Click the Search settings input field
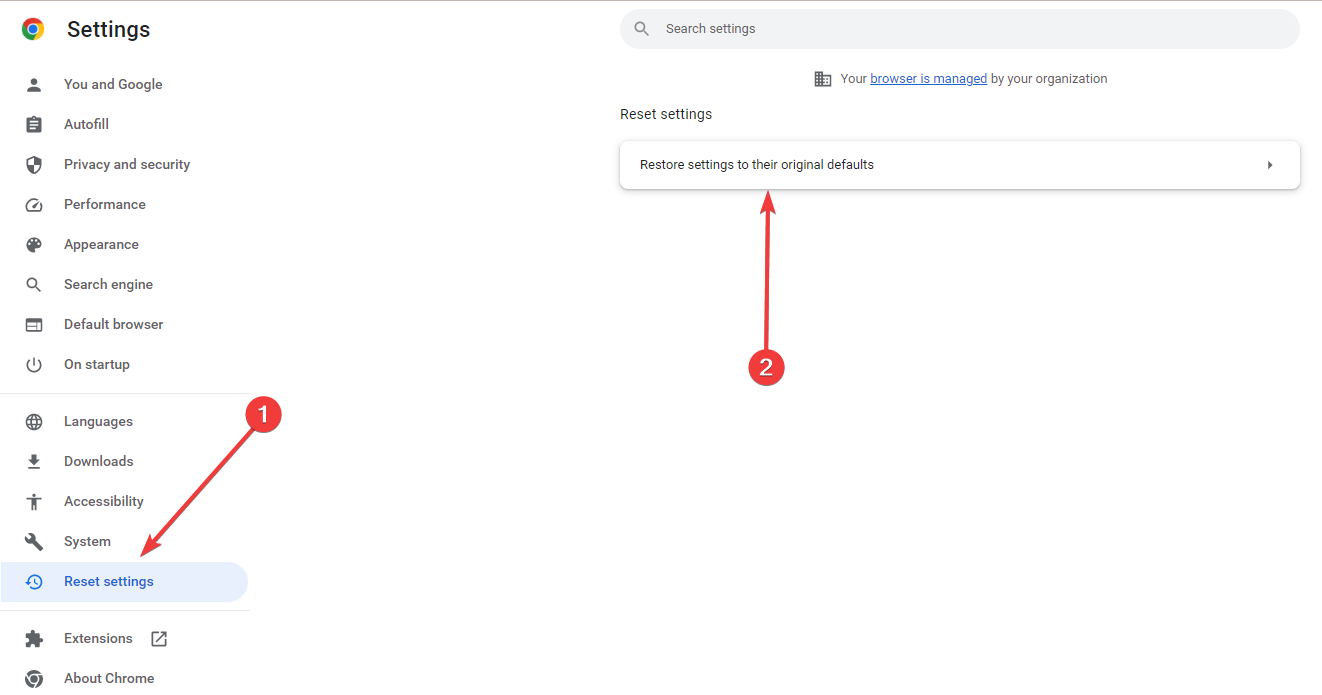This screenshot has width=1322, height=695. click(x=960, y=29)
